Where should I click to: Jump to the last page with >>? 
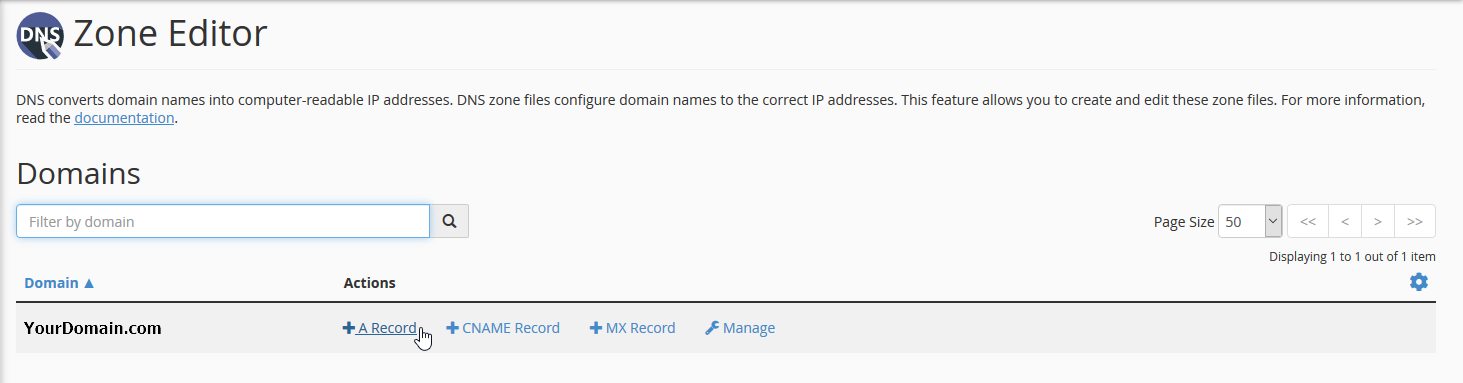coord(1415,222)
